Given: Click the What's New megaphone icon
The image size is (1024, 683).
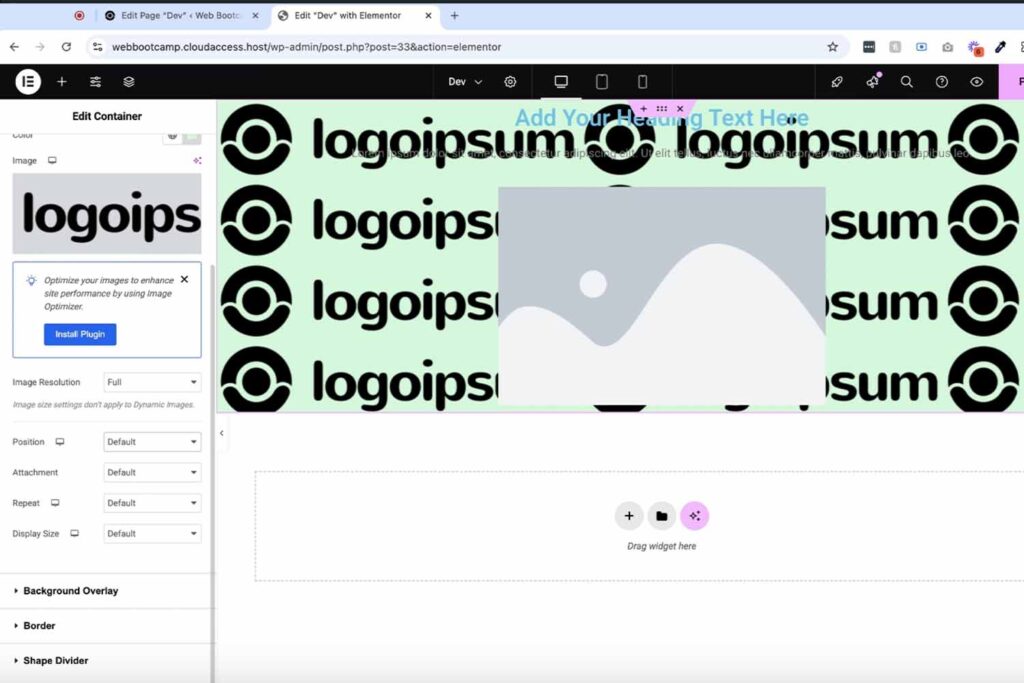Looking at the screenshot, I should [872, 82].
